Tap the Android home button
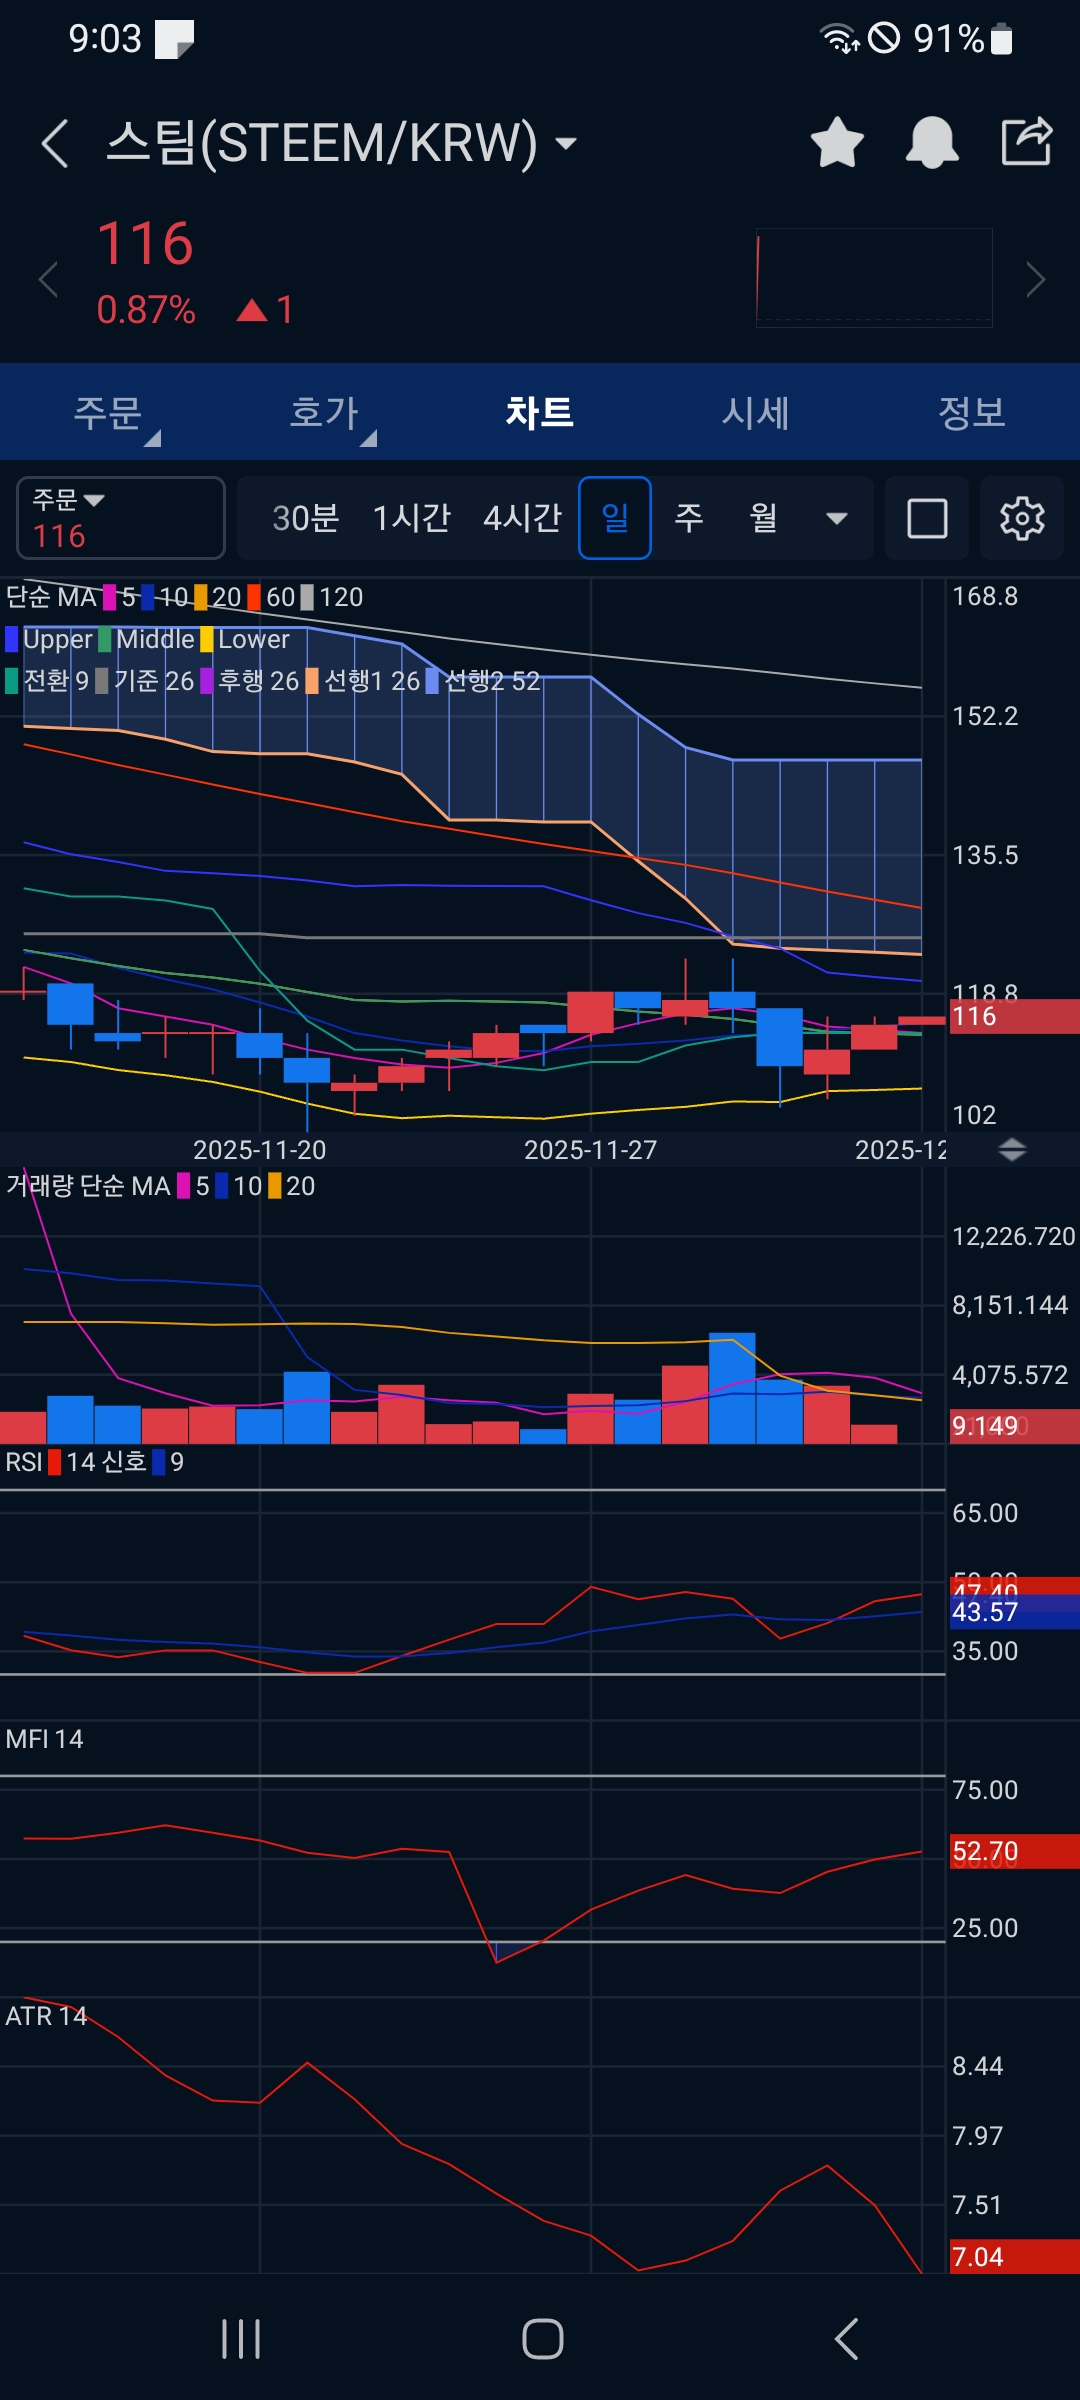This screenshot has width=1080, height=2400. 542,2339
